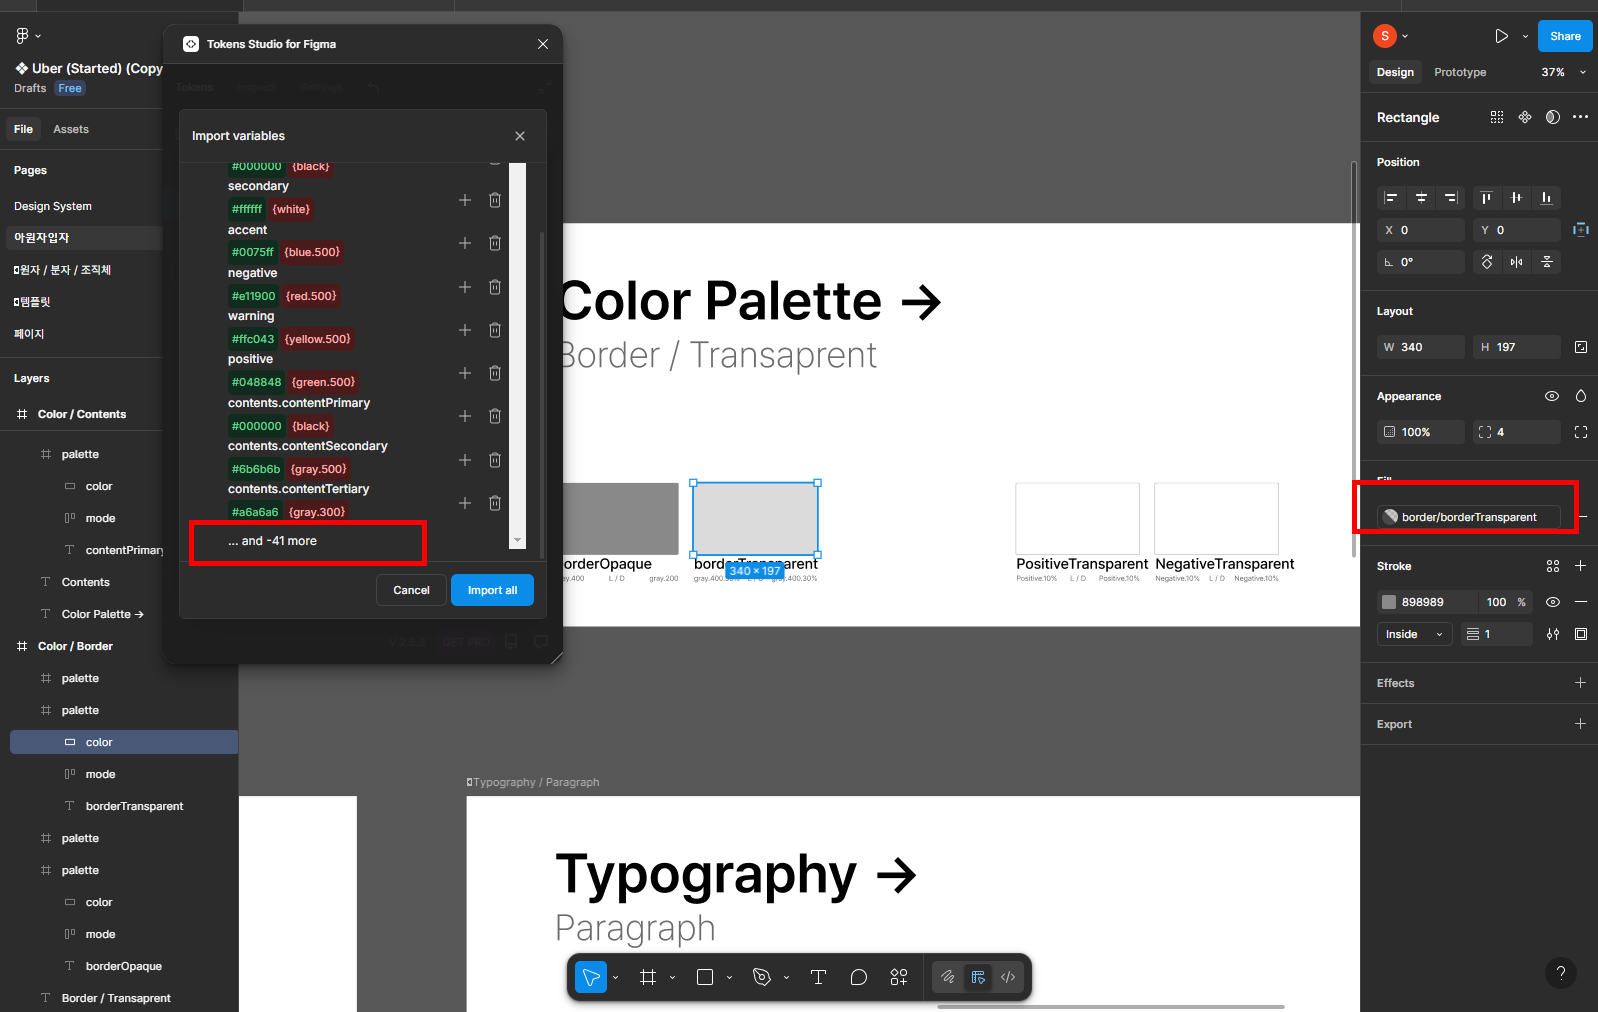The height and width of the screenshot is (1012, 1598).
Task: Delete the positive token with trash icon
Action: pyautogui.click(x=495, y=373)
